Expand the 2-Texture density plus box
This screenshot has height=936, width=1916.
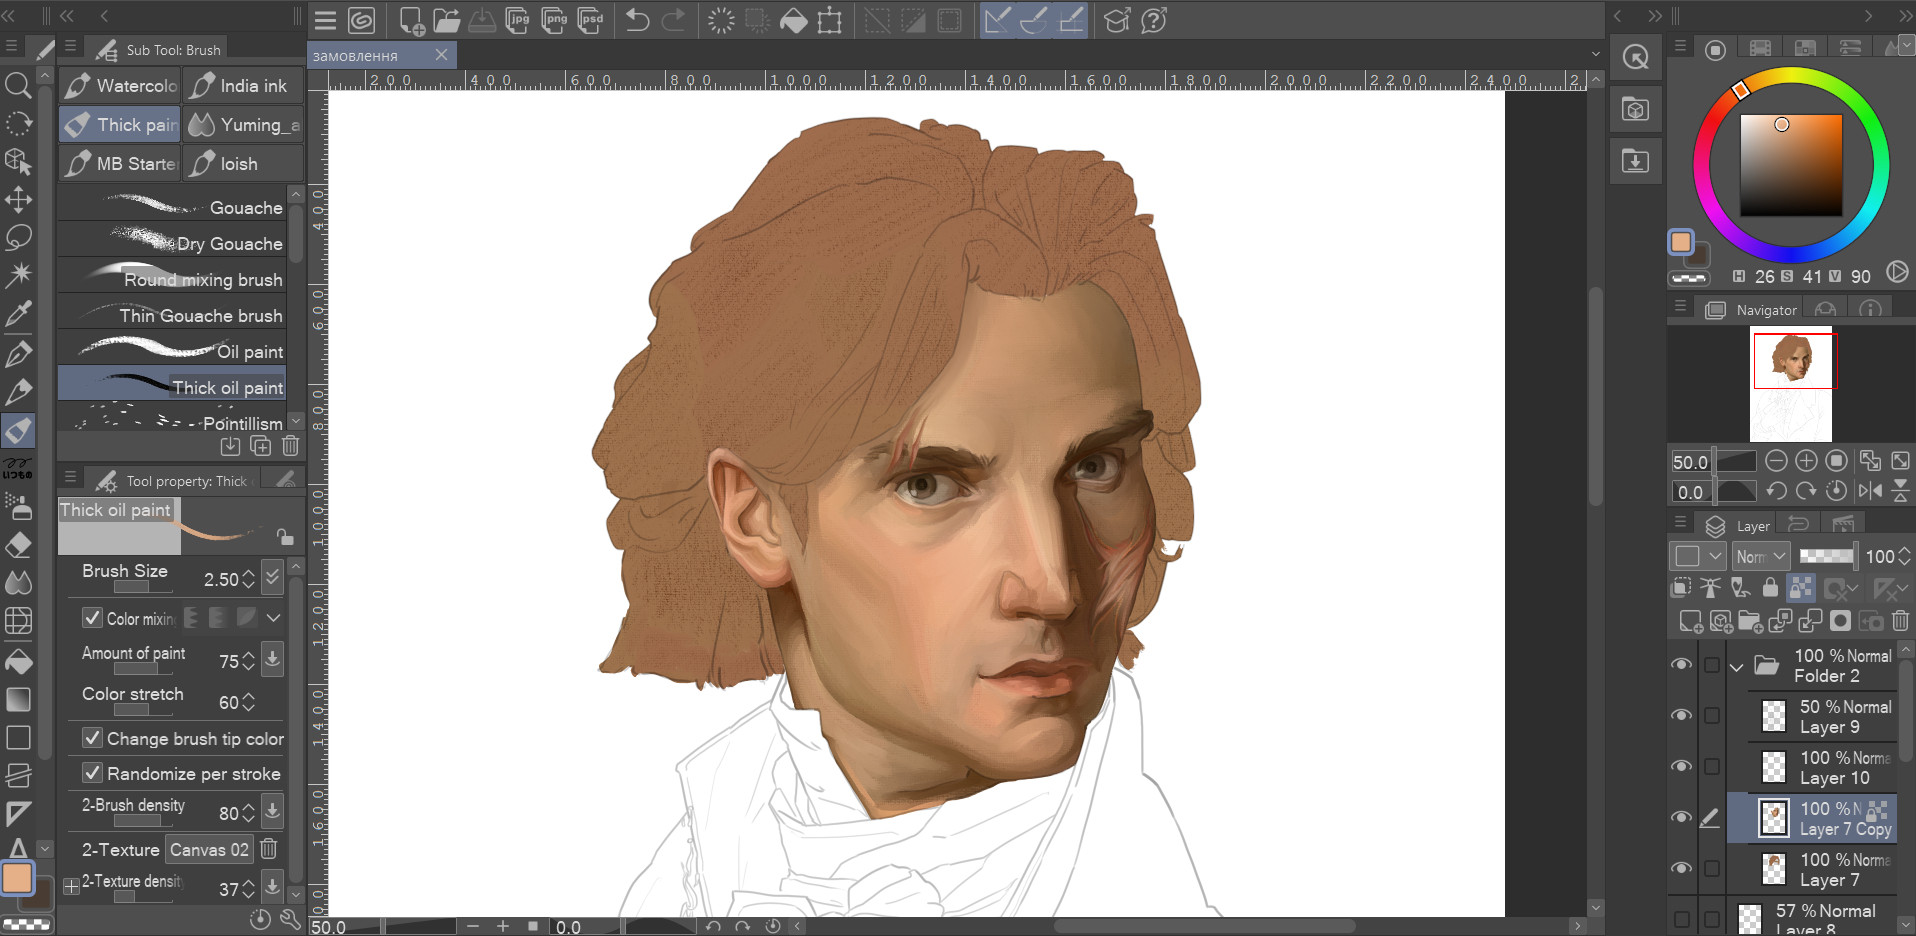pos(71,886)
